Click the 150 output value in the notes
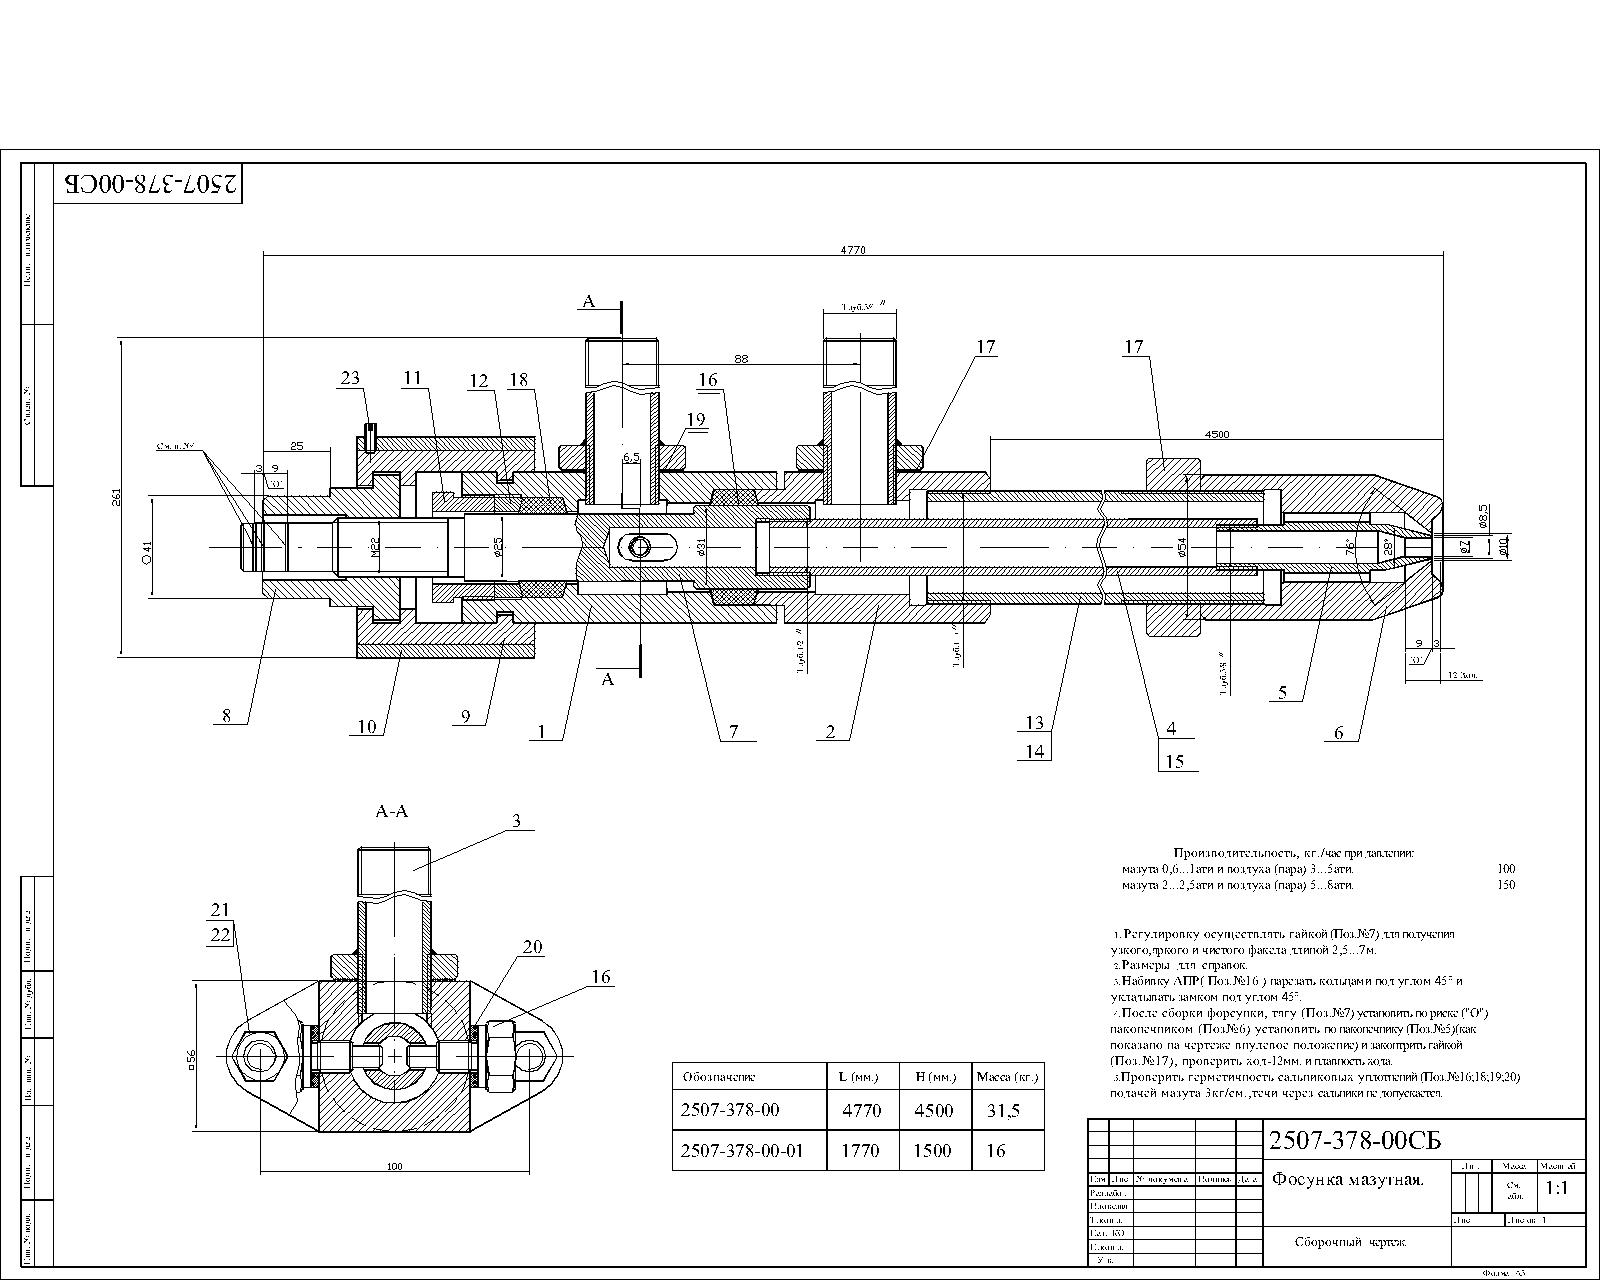This screenshot has width=1600, height=1280. tap(1507, 885)
